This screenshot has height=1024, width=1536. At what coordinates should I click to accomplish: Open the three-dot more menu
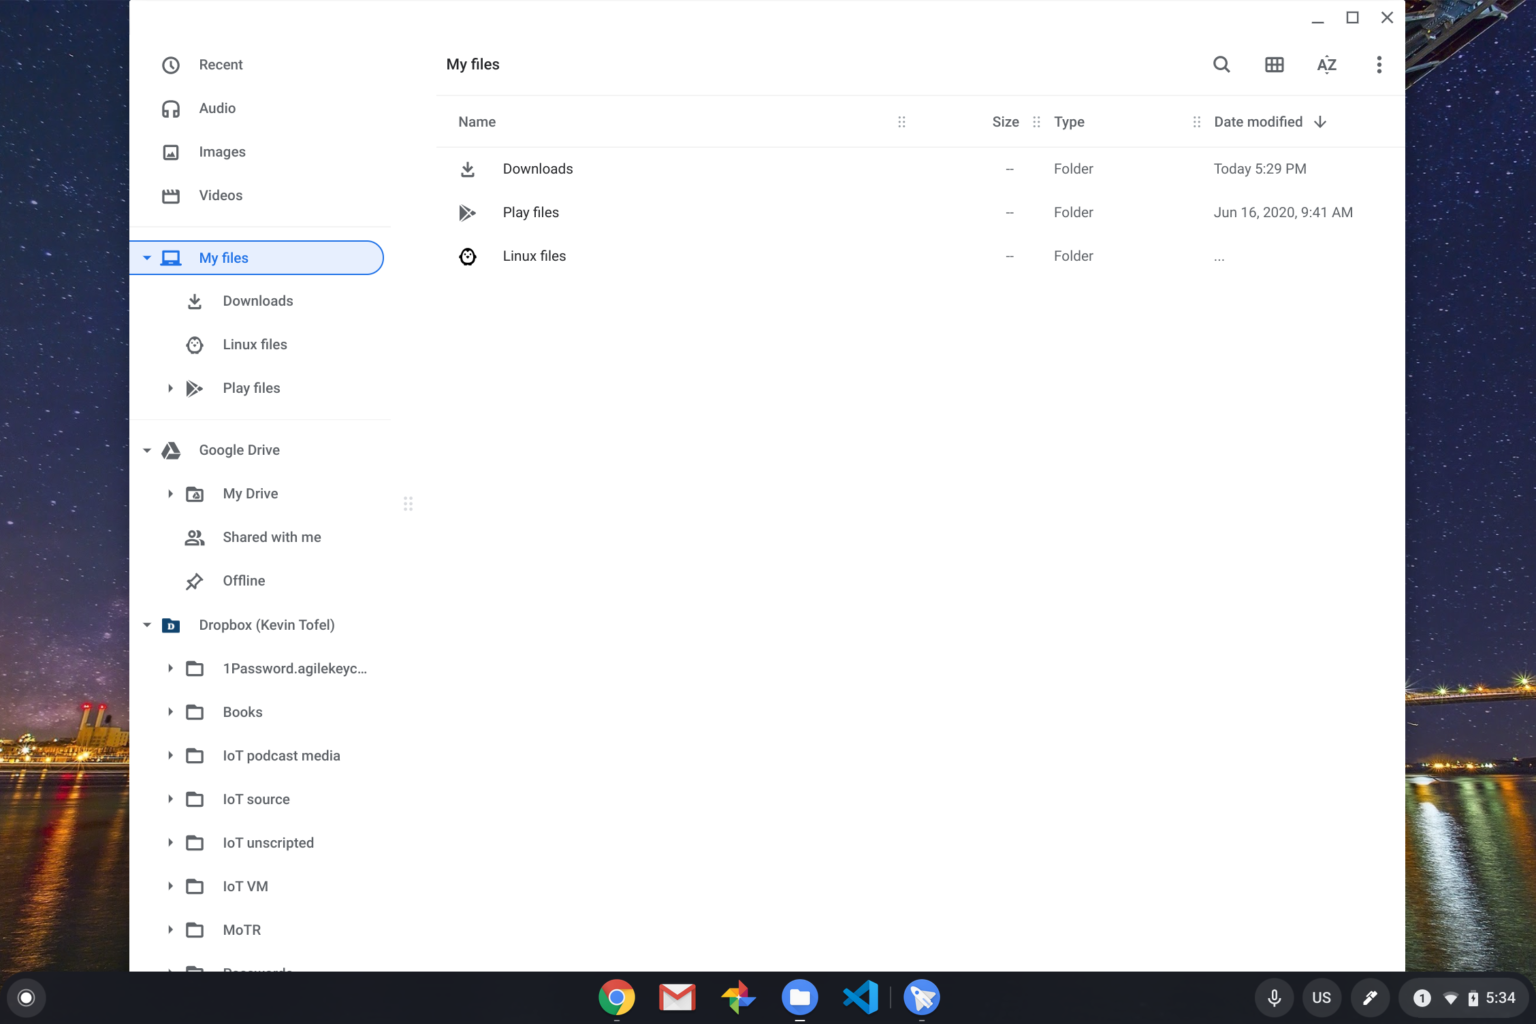[x=1379, y=64]
